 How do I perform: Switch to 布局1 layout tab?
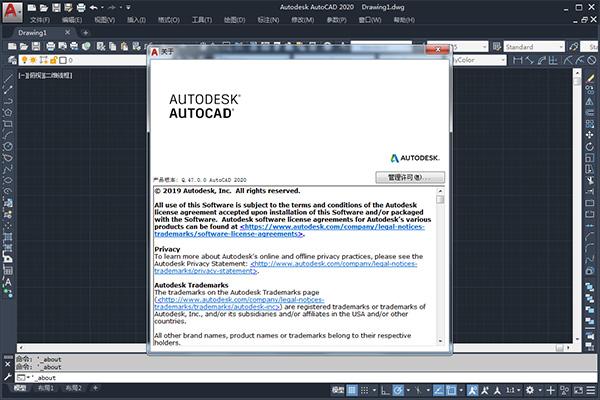[x=46, y=388]
